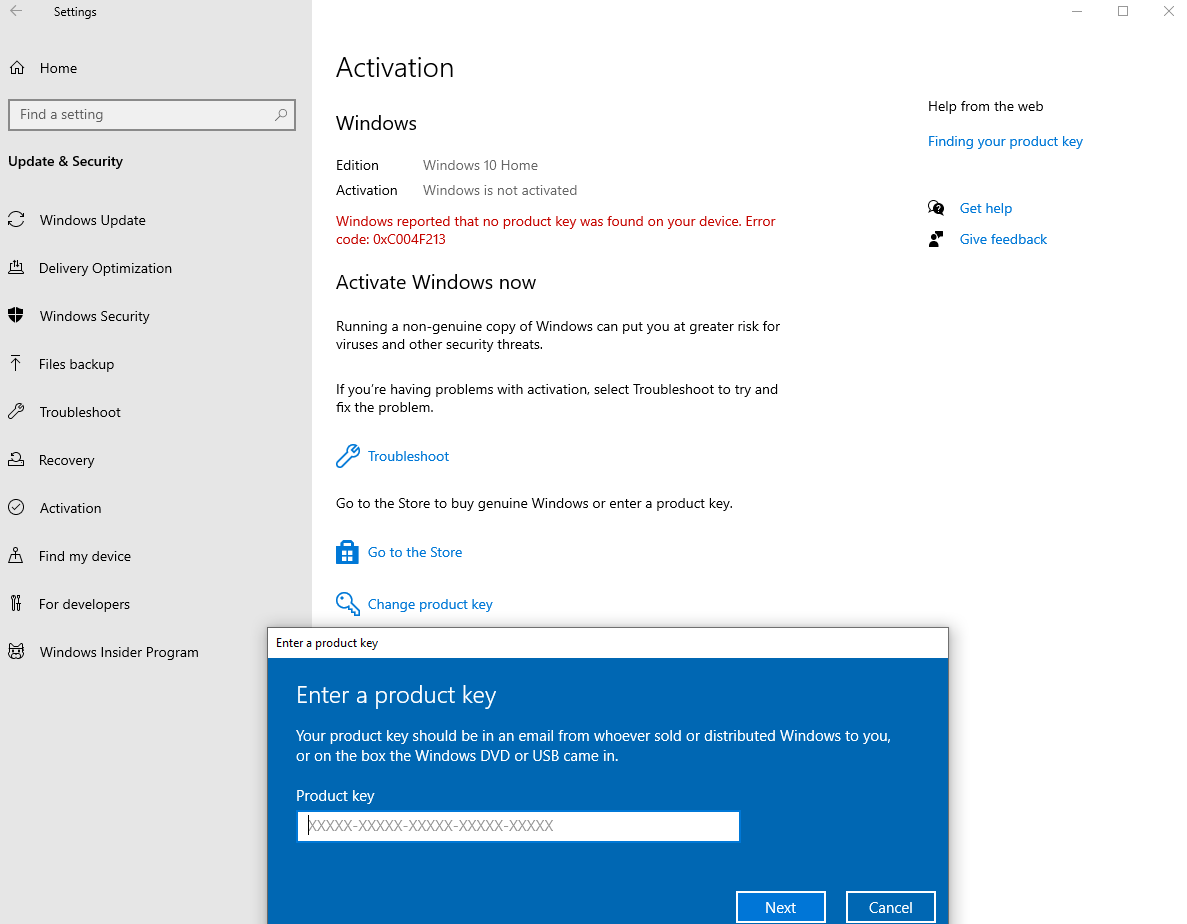Click the key icon next to Change product key
This screenshot has width=1187, height=924.
point(347,604)
